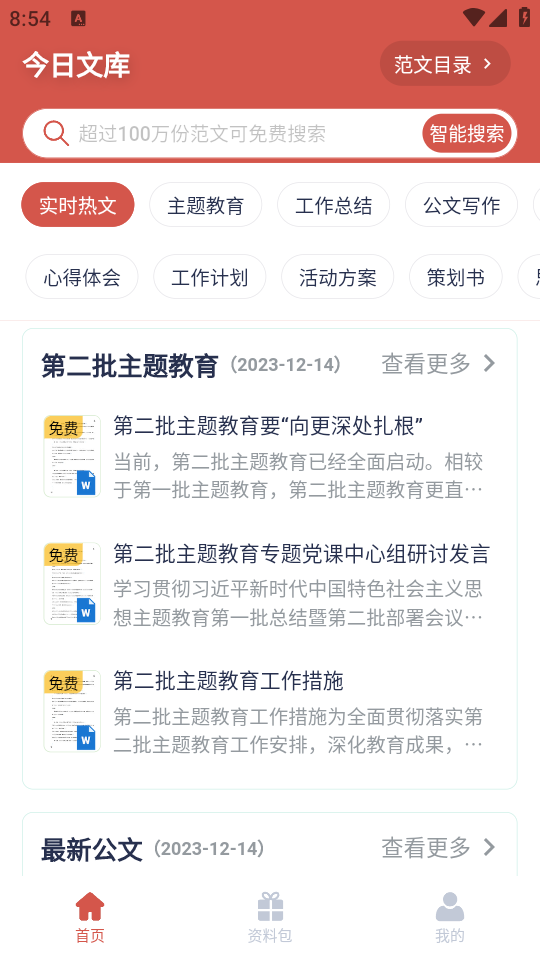Tap document thumbnail for 向更深处扎根 article
Image resolution: width=540 pixels, height=960 pixels.
coord(72,456)
